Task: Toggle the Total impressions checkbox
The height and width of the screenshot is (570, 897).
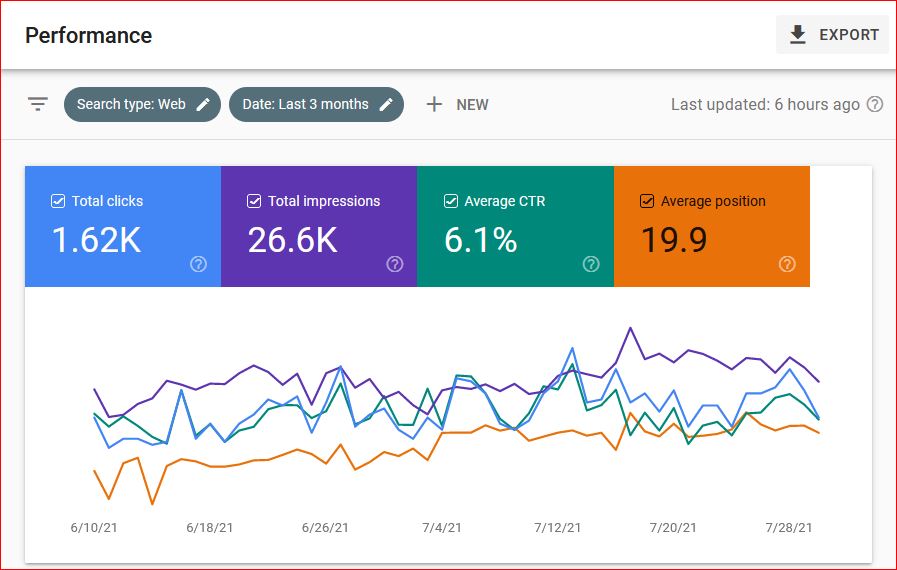Action: (x=254, y=201)
